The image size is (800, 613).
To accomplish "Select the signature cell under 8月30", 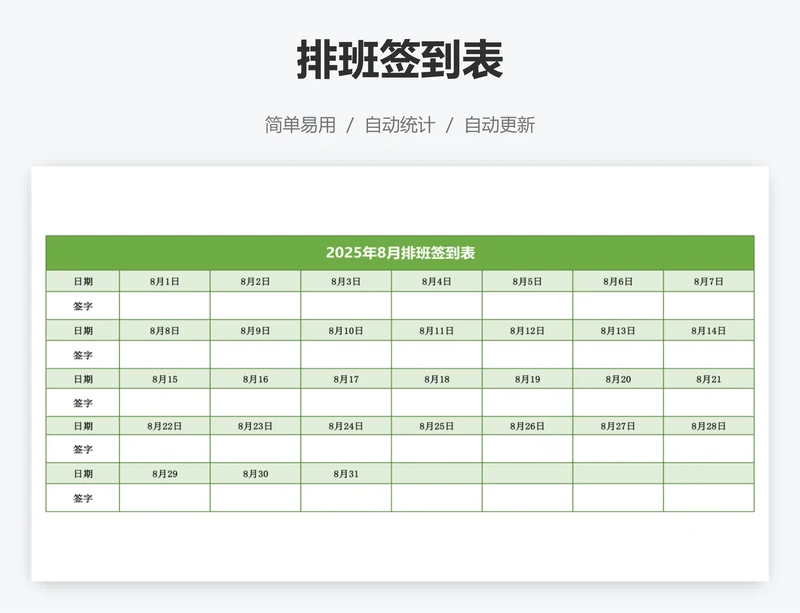I will (x=256, y=498).
